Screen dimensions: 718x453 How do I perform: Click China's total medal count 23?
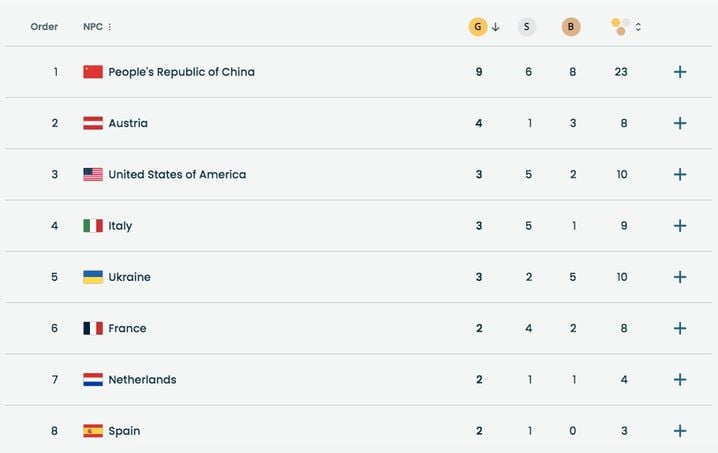click(x=621, y=72)
